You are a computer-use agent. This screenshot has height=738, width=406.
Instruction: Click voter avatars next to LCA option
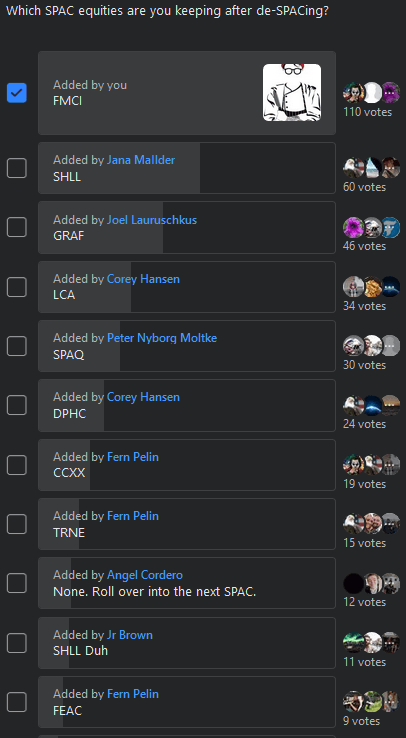(x=371, y=287)
